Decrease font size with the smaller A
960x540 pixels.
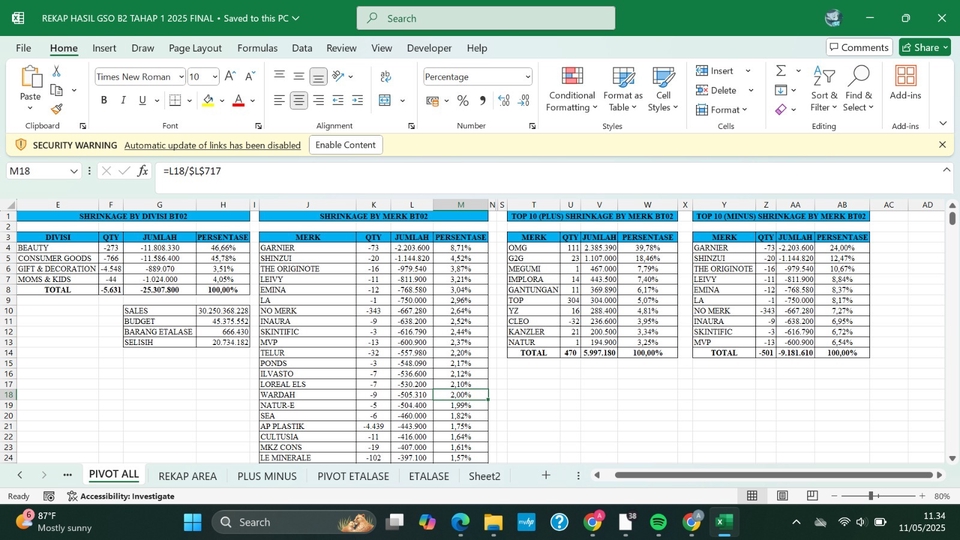point(250,76)
